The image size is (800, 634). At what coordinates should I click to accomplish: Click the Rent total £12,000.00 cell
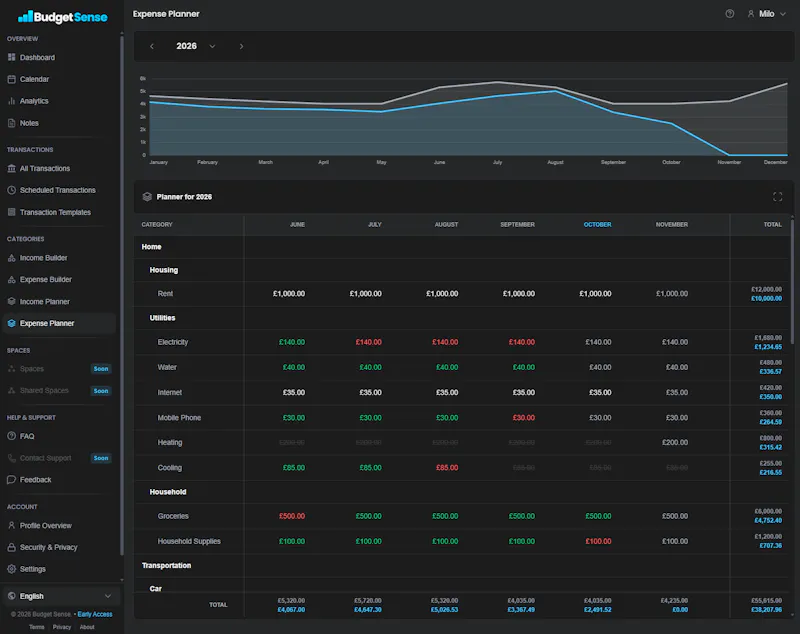(x=766, y=289)
